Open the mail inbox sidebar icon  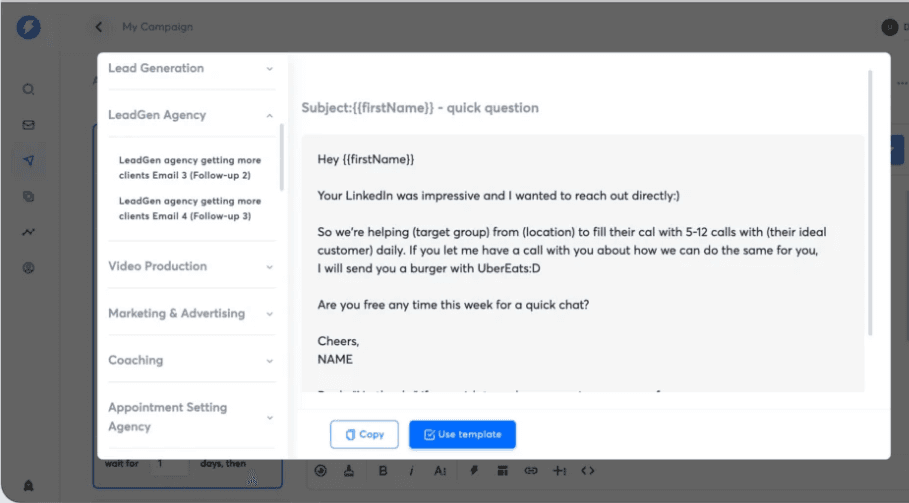pos(28,125)
